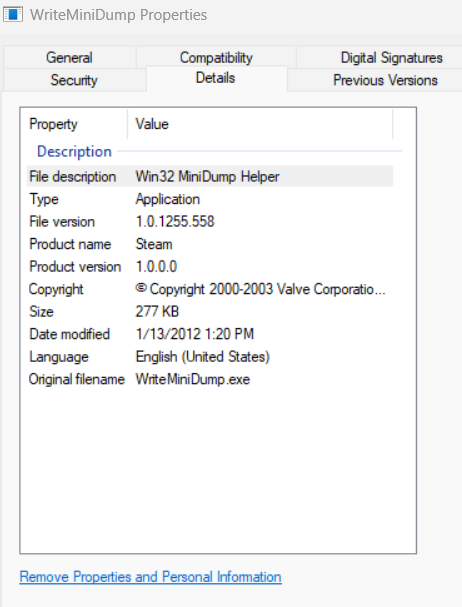Viewport: 462px width, 607px height.
Task: Select the File version property label
Action: pyautogui.click(x=62, y=221)
